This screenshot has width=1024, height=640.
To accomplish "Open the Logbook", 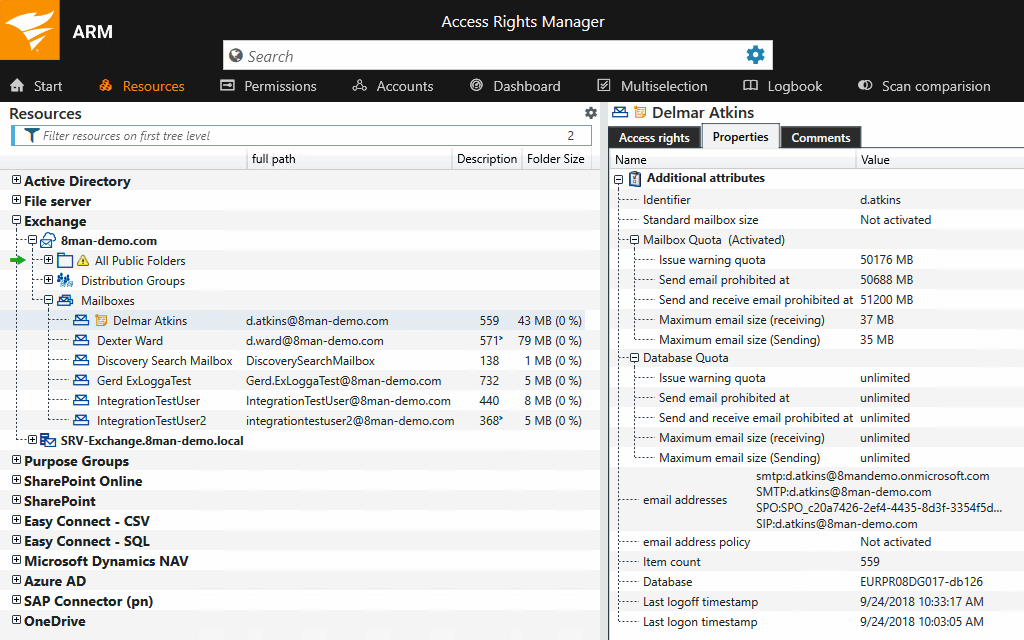I will 783,86.
